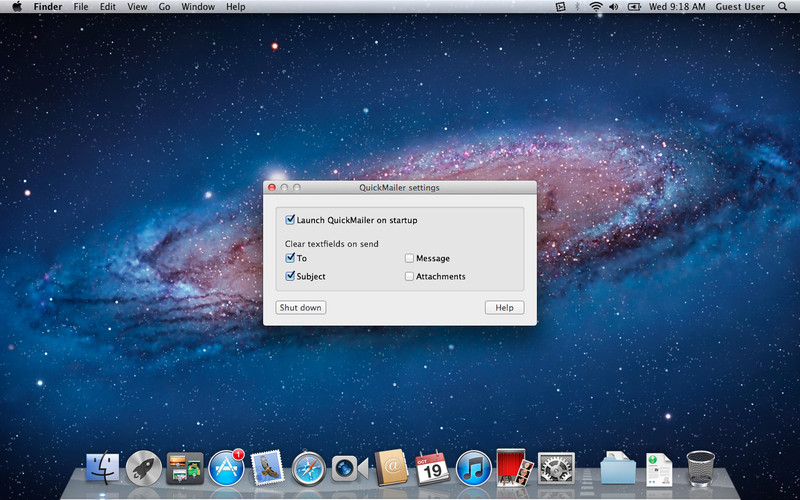Enable the Attachments checkbox
The width and height of the screenshot is (800, 500).
409,276
